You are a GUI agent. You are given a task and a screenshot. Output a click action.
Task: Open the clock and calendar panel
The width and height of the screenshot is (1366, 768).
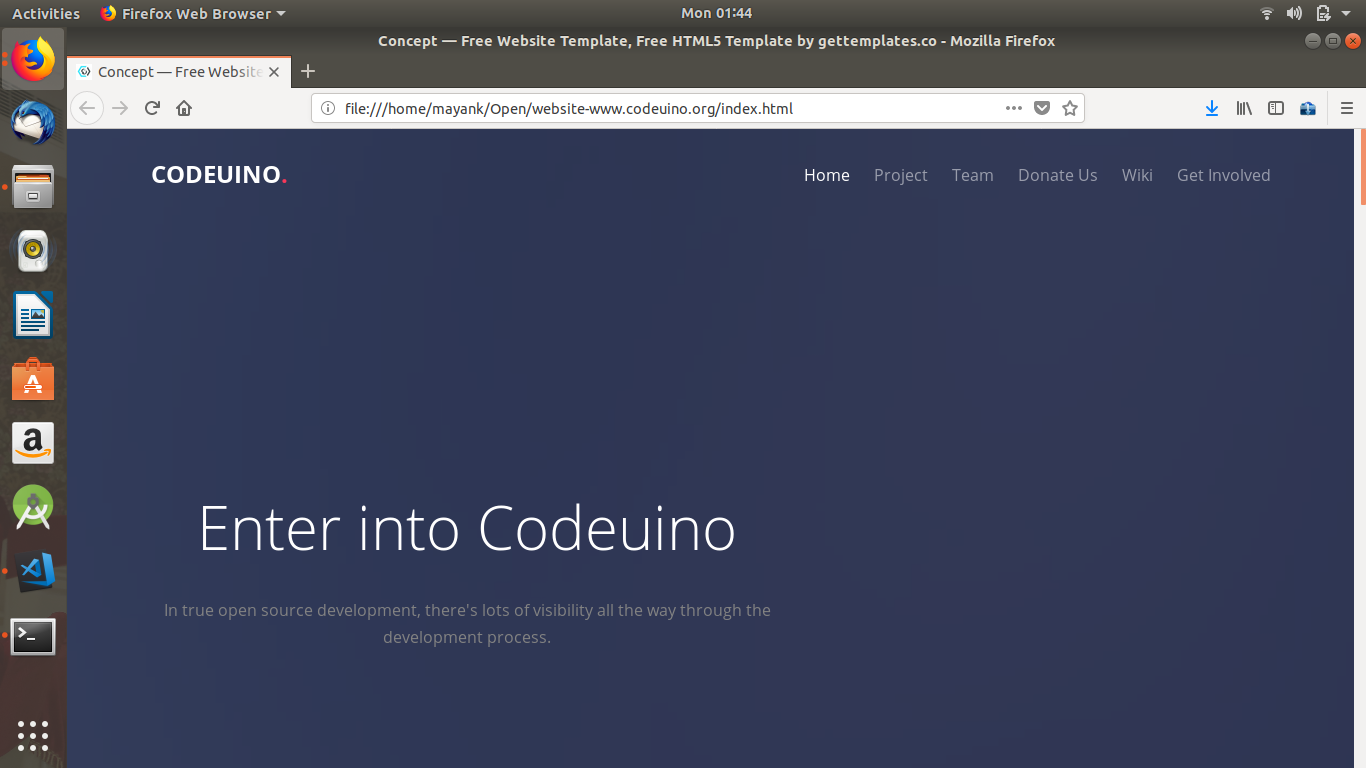(716, 13)
